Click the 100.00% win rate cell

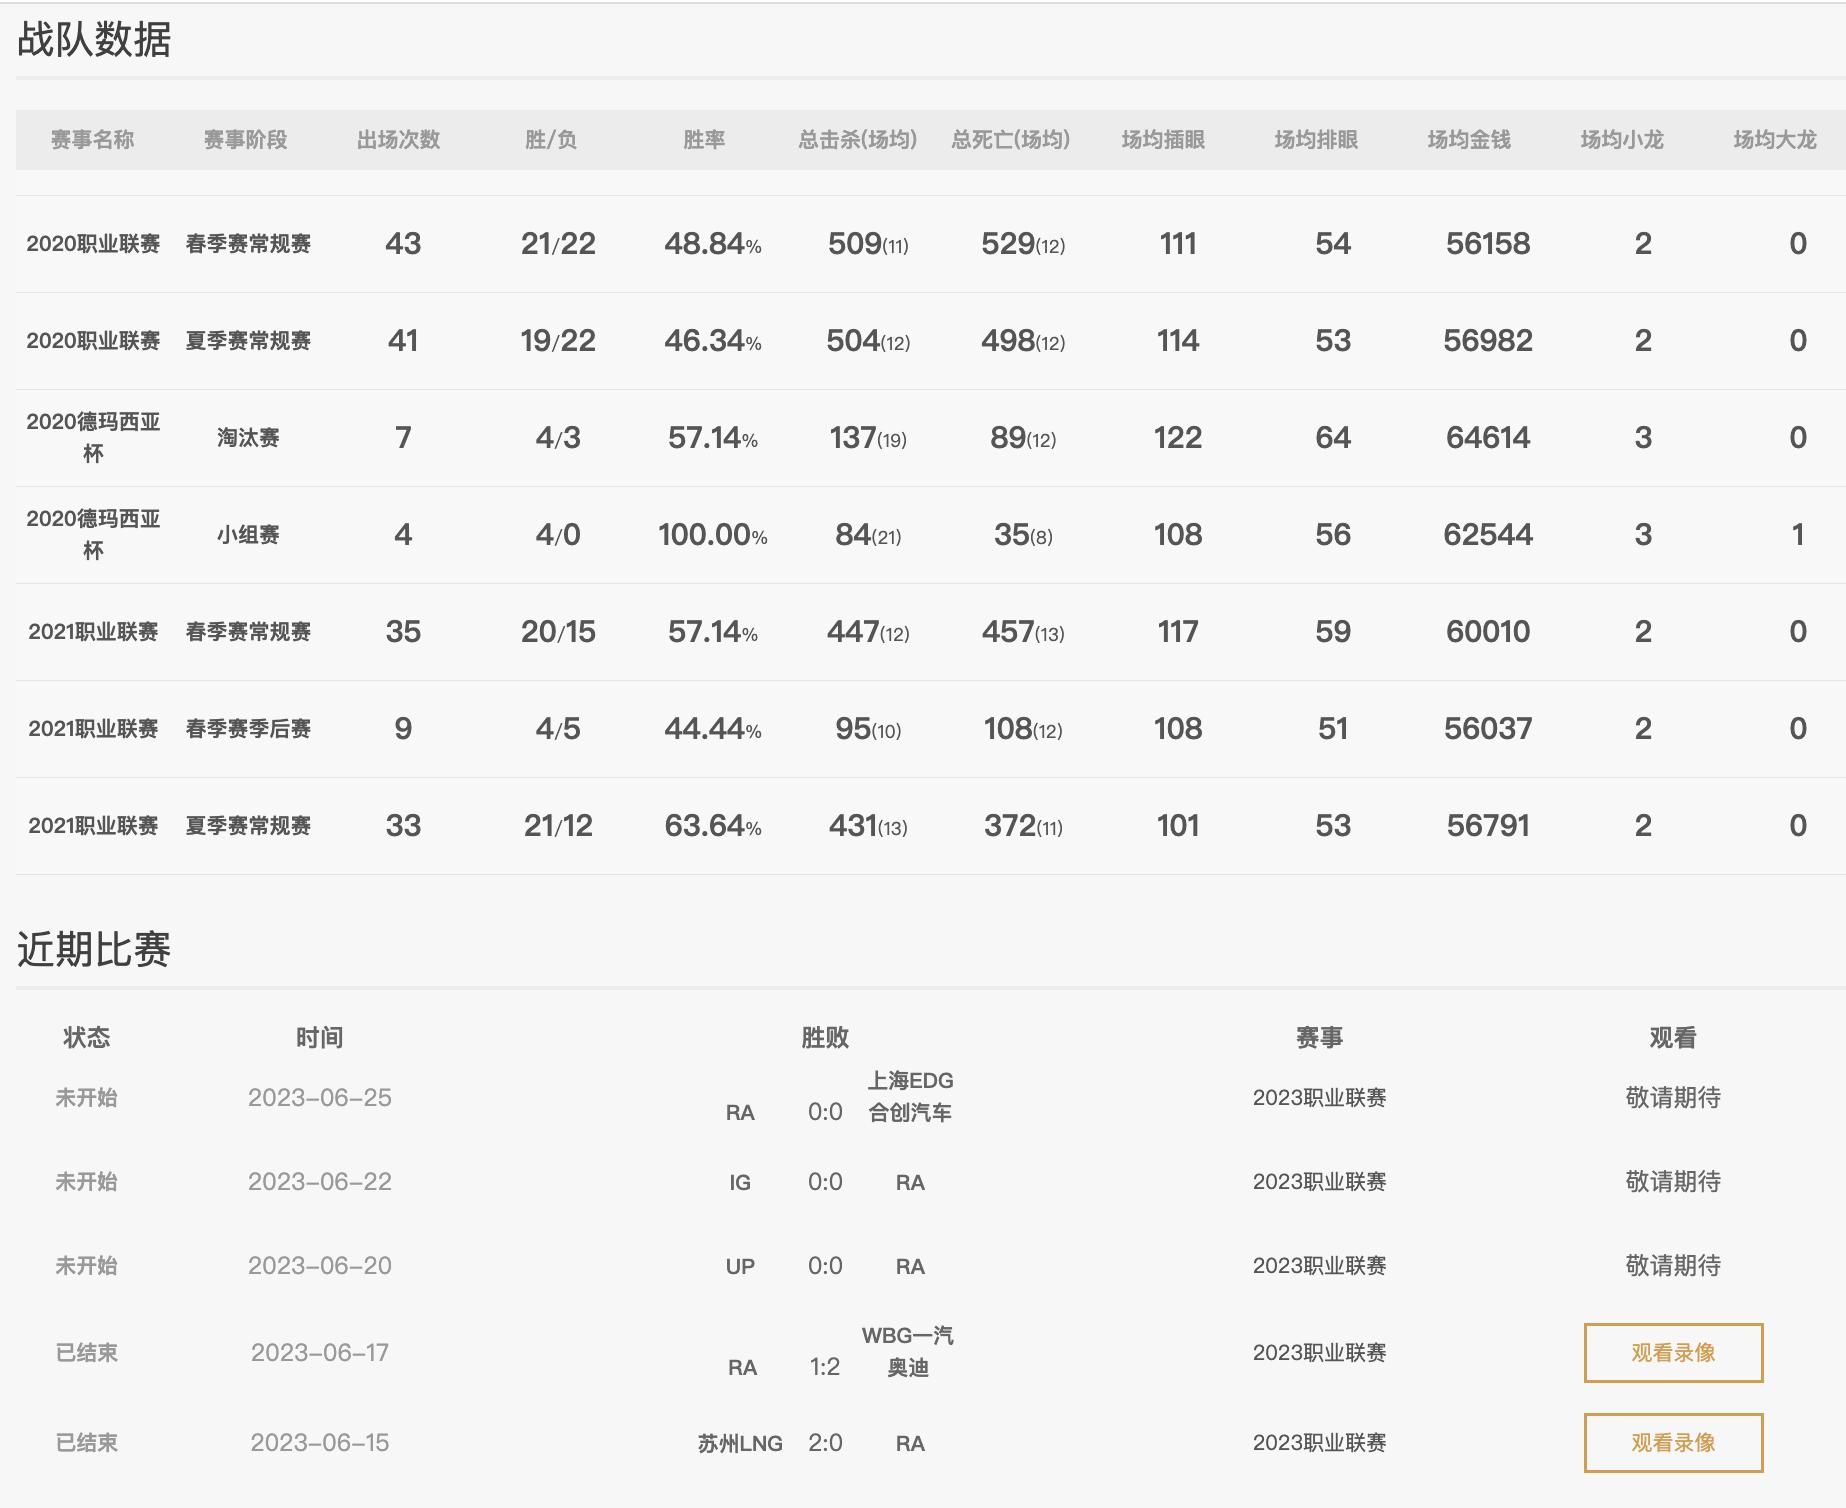pos(712,535)
